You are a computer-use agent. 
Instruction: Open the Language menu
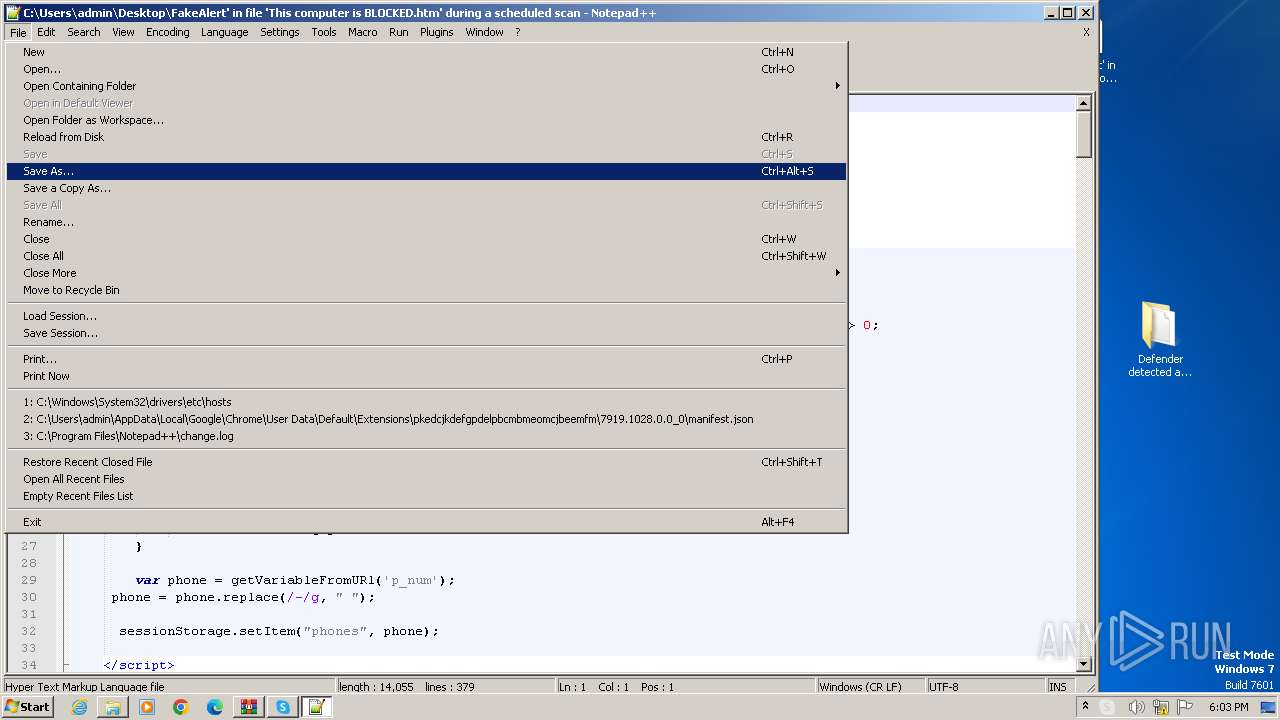pyautogui.click(x=224, y=32)
